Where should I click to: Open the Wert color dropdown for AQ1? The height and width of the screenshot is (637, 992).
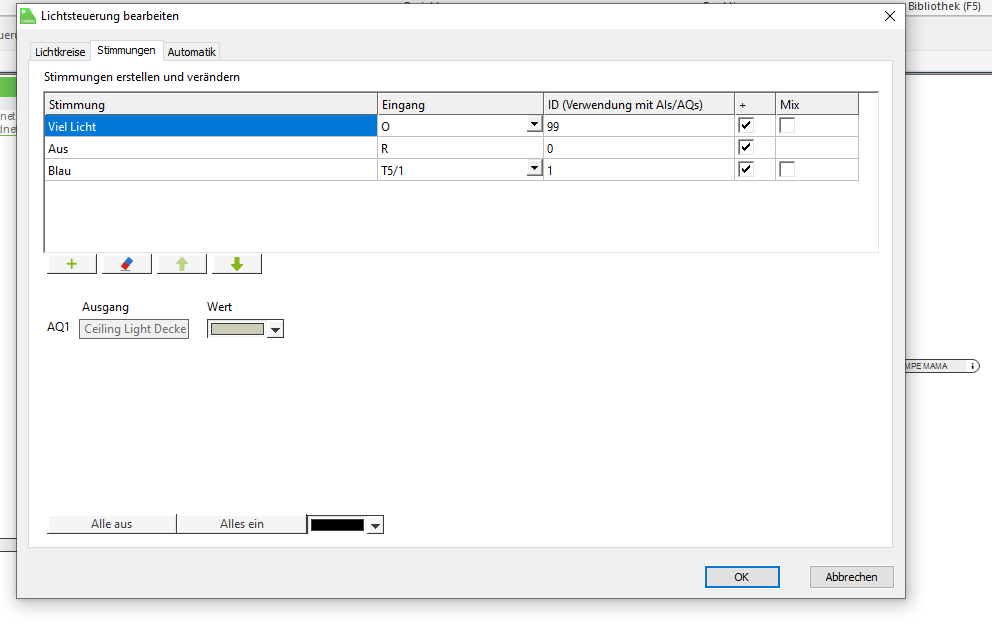[x=275, y=329]
